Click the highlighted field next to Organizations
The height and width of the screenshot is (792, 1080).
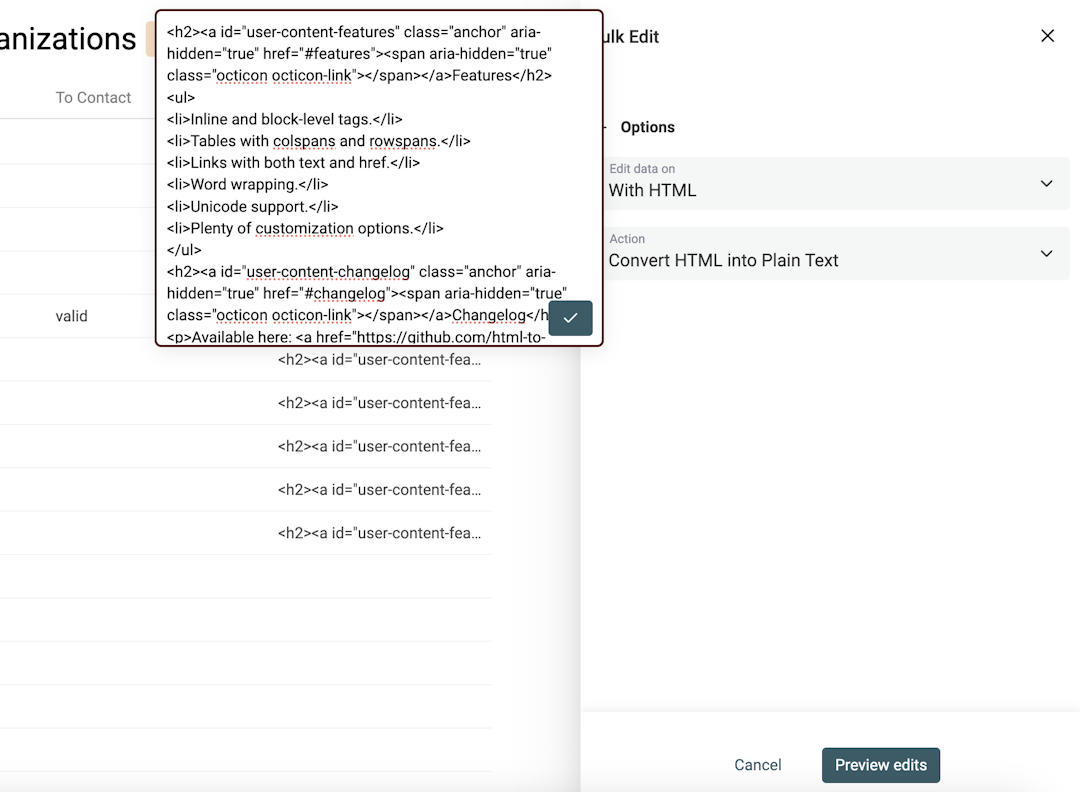tap(148, 38)
